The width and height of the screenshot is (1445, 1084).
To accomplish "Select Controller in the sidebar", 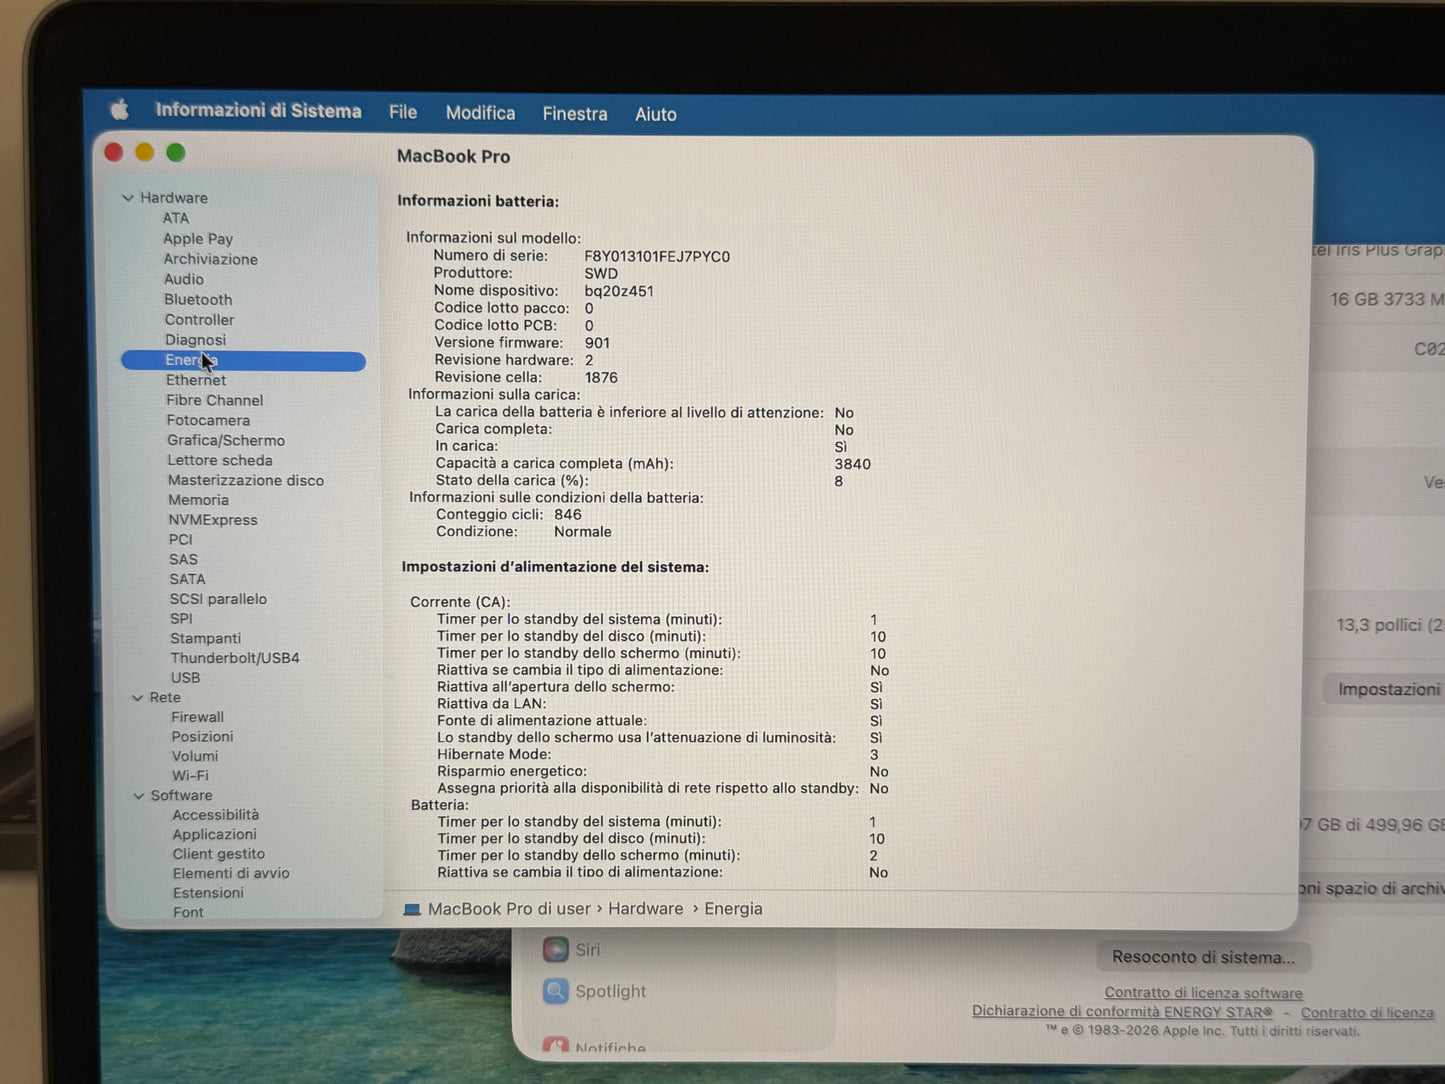I will (199, 320).
